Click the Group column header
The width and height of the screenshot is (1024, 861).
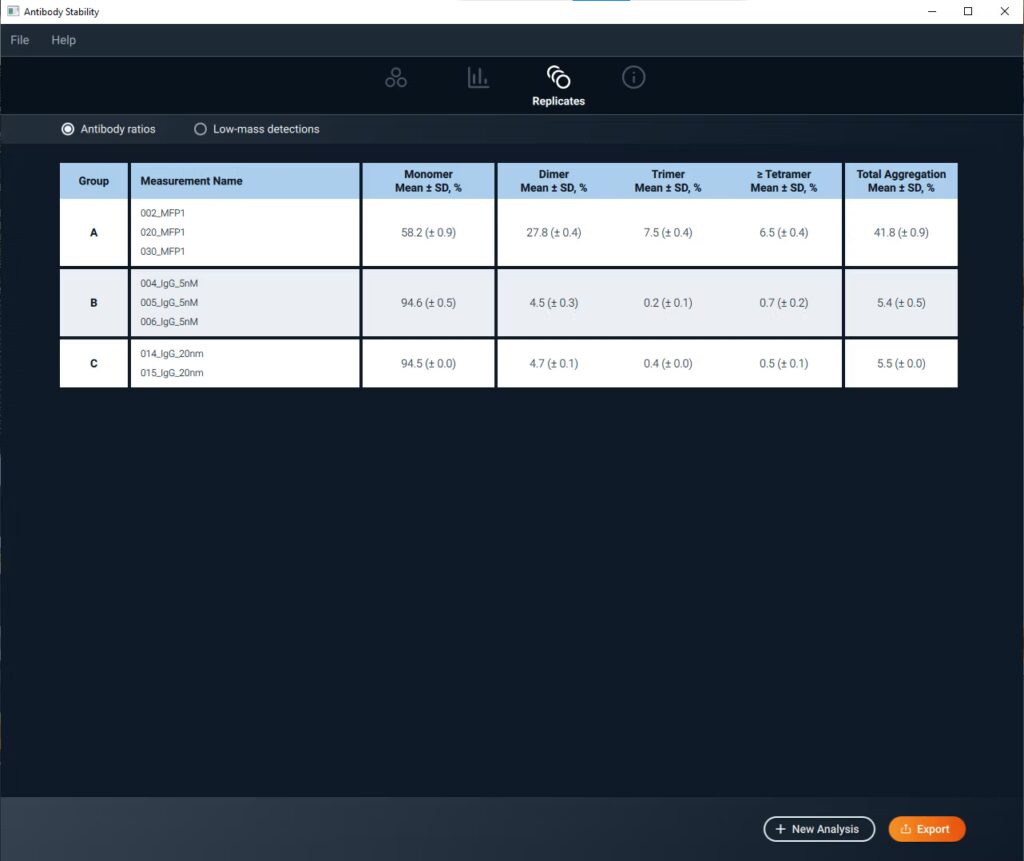(94, 181)
